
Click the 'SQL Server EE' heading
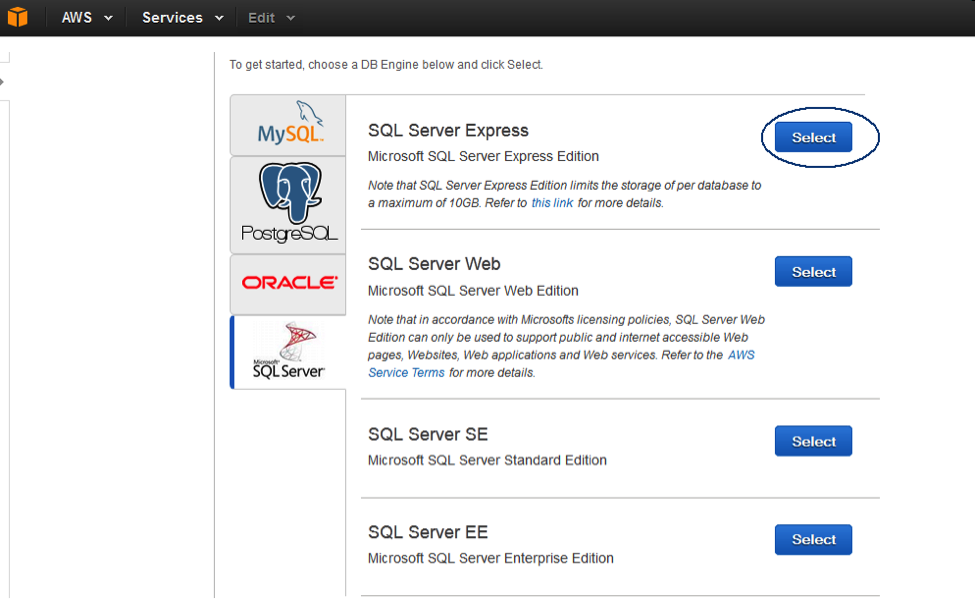[x=428, y=532]
